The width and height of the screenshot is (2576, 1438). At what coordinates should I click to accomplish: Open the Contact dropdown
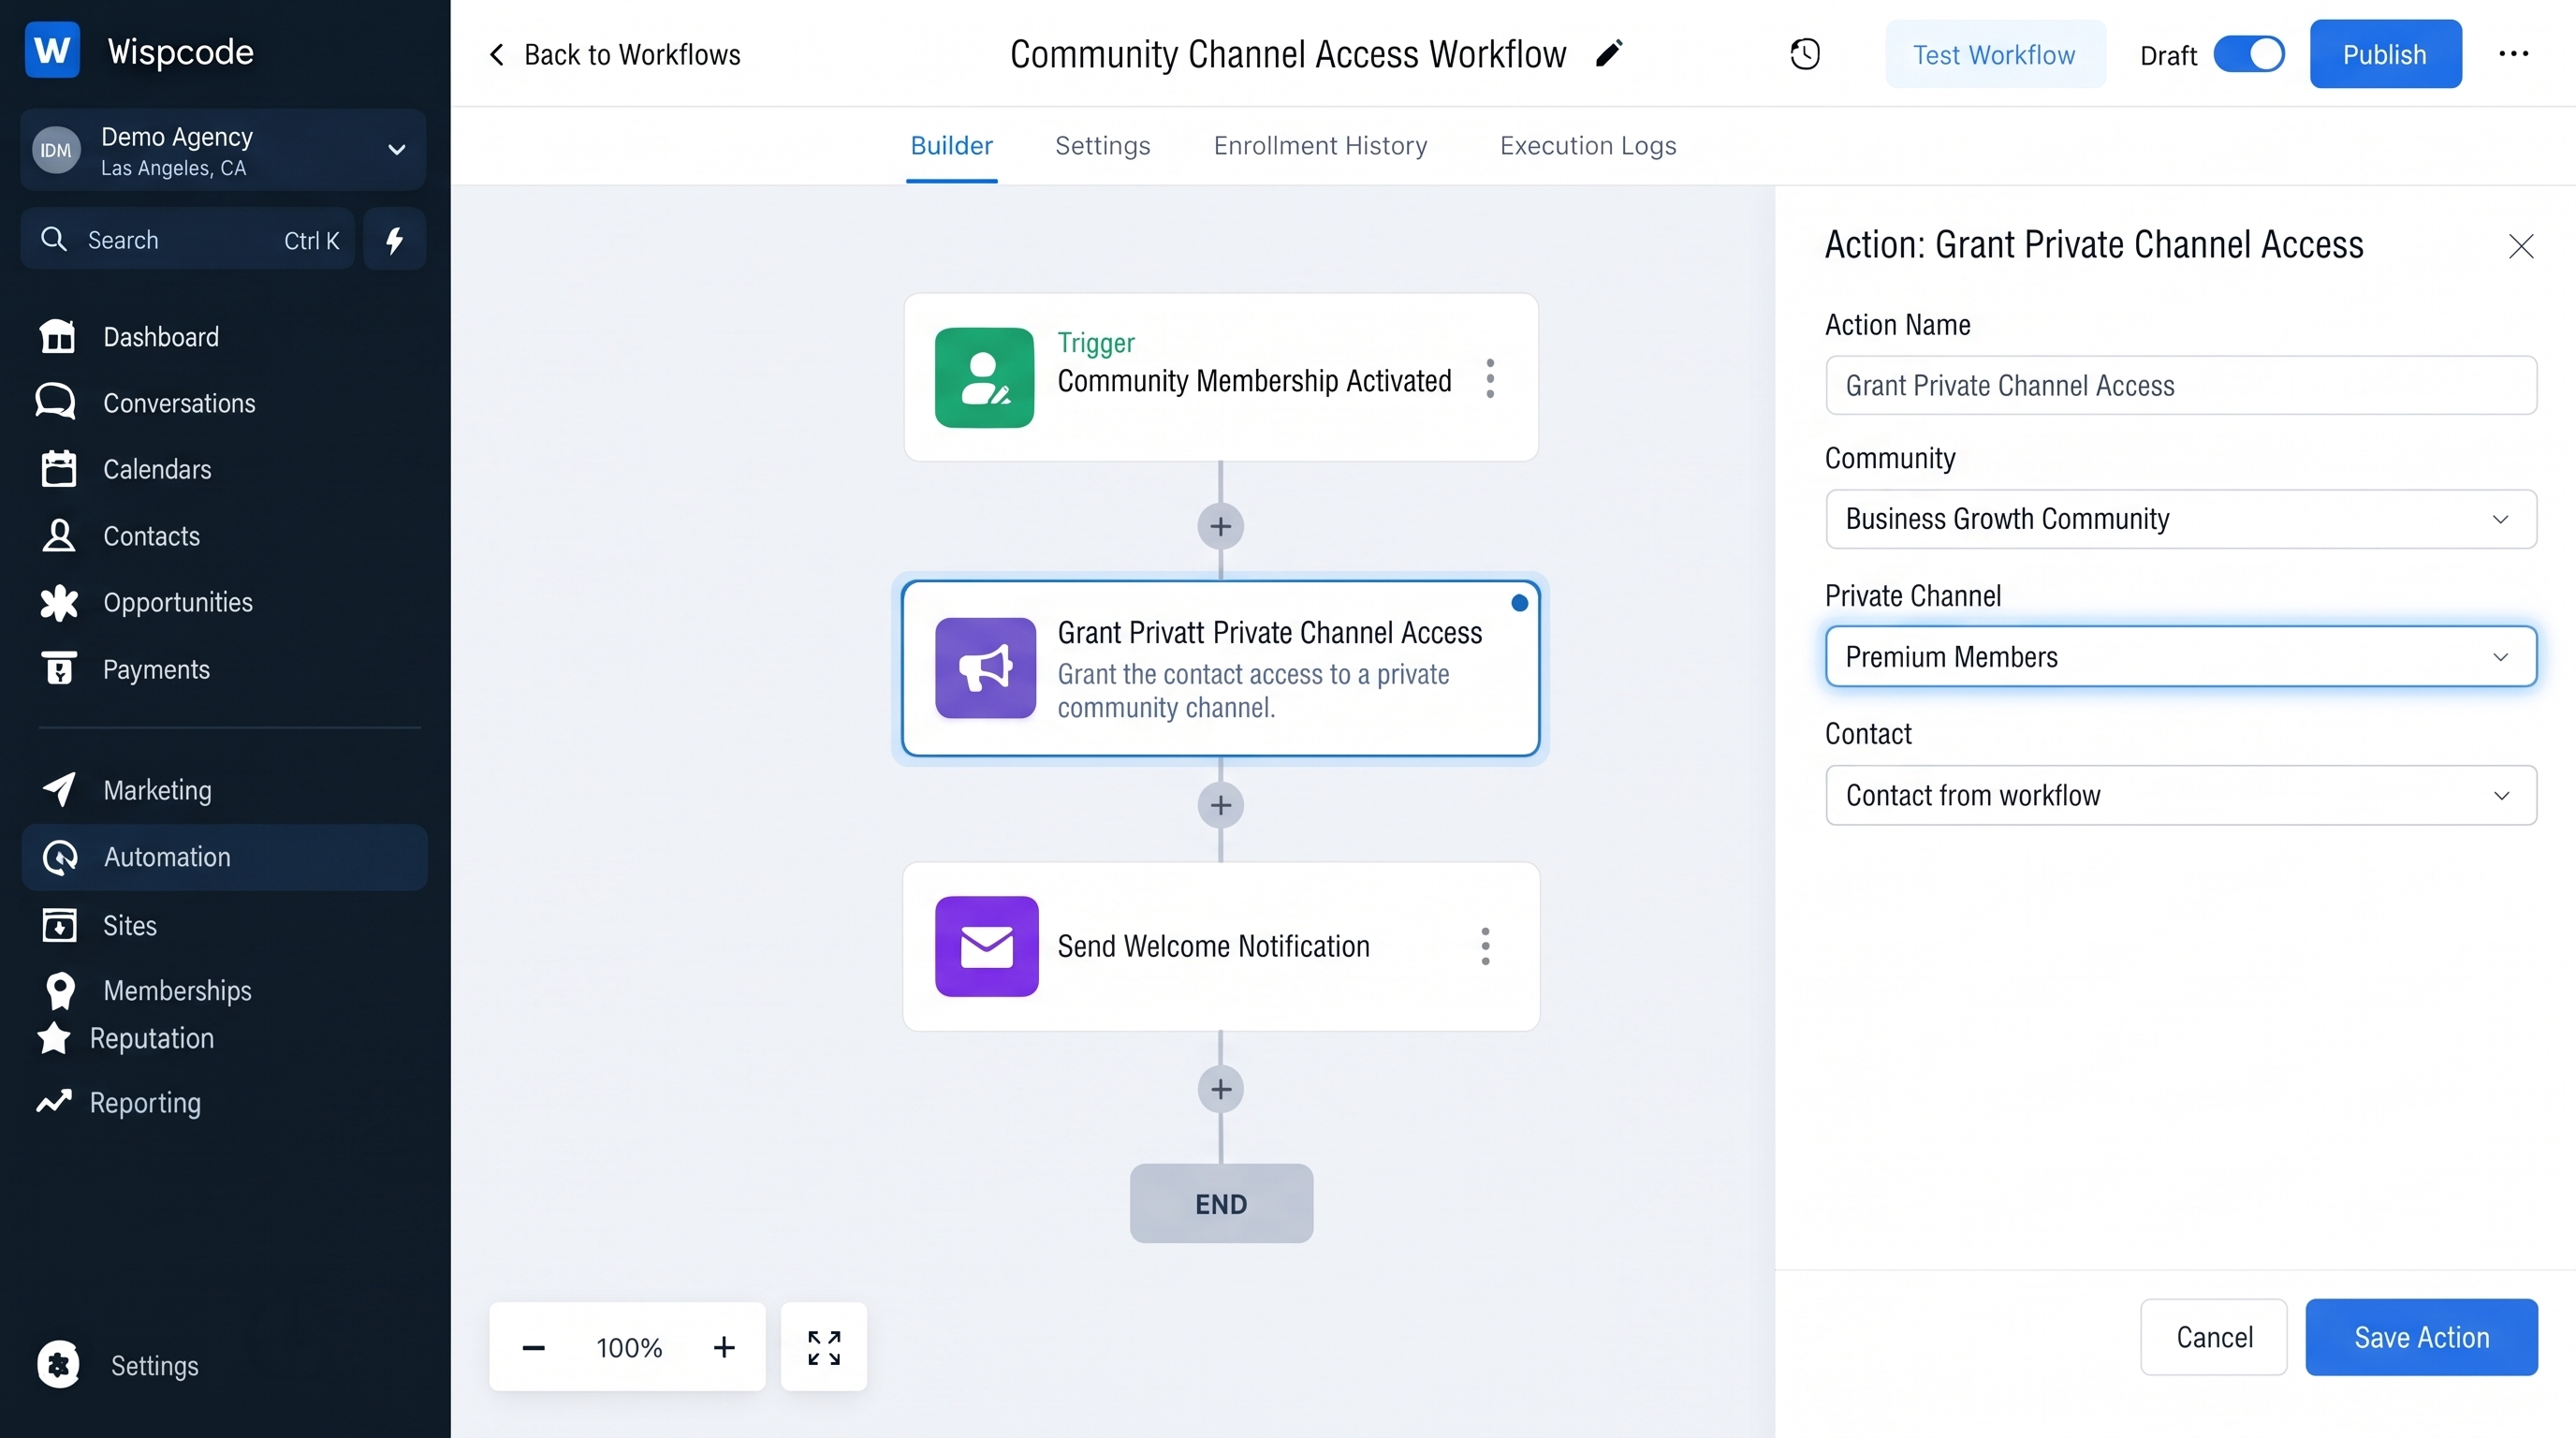[2180, 796]
